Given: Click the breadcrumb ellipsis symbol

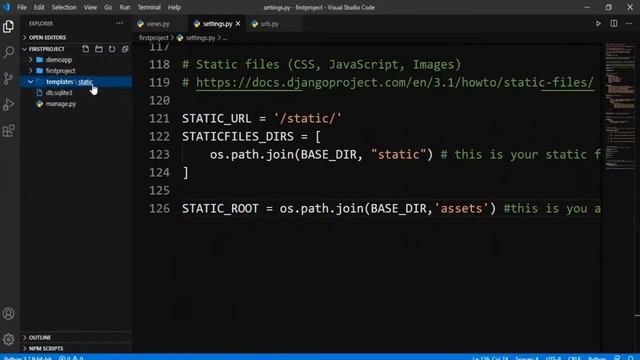Looking at the screenshot, I should [225, 38].
